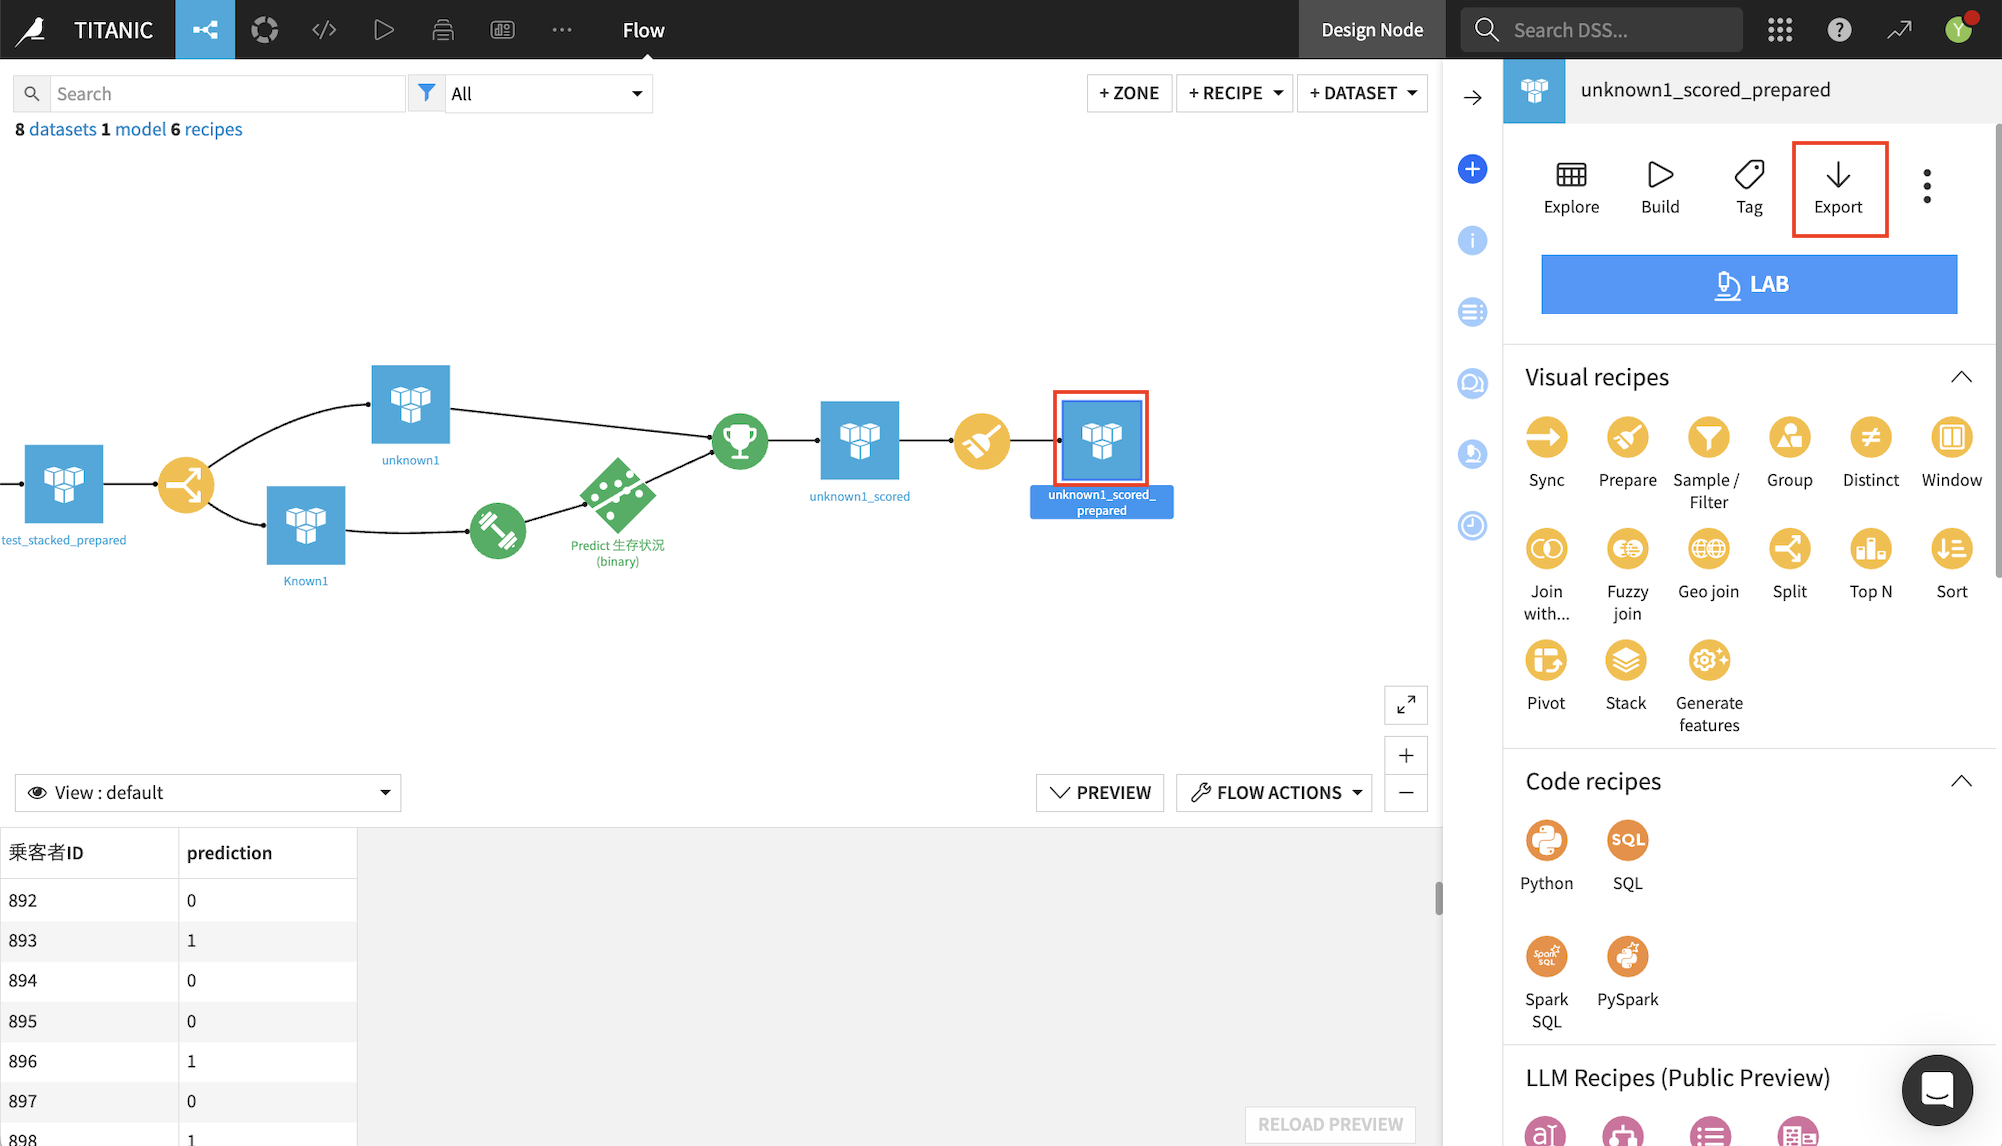Open the Flow menu icon in top bar
Image resolution: width=2002 pixels, height=1146 pixels.
[205, 30]
